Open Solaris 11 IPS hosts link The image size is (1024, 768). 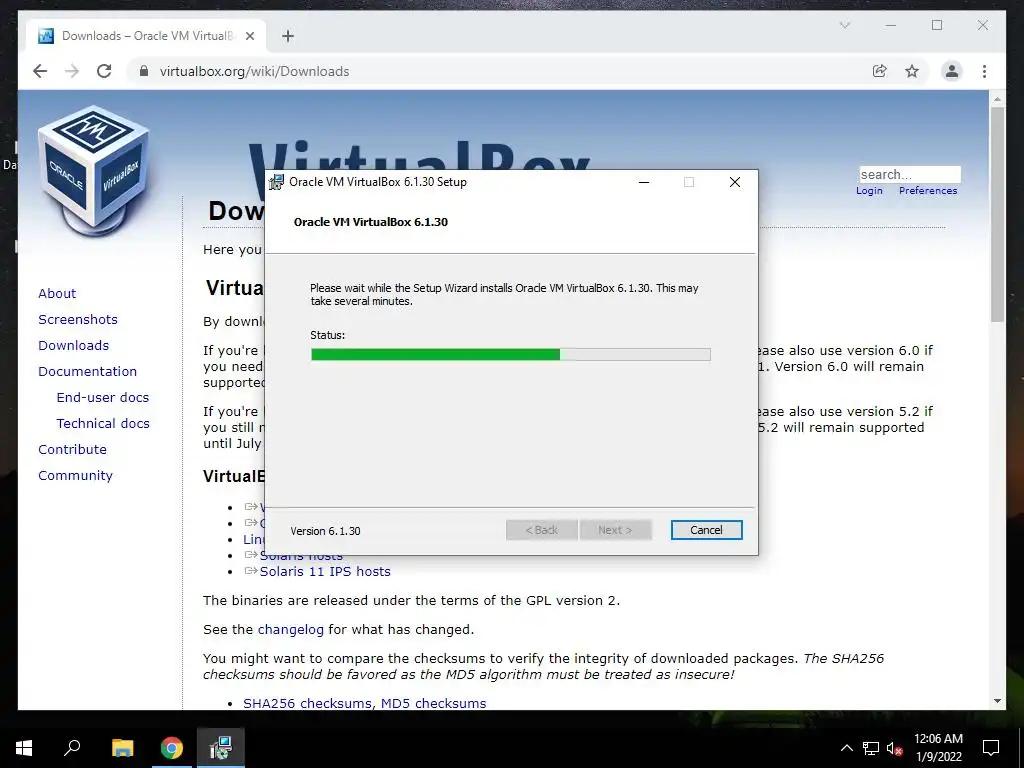(x=325, y=571)
